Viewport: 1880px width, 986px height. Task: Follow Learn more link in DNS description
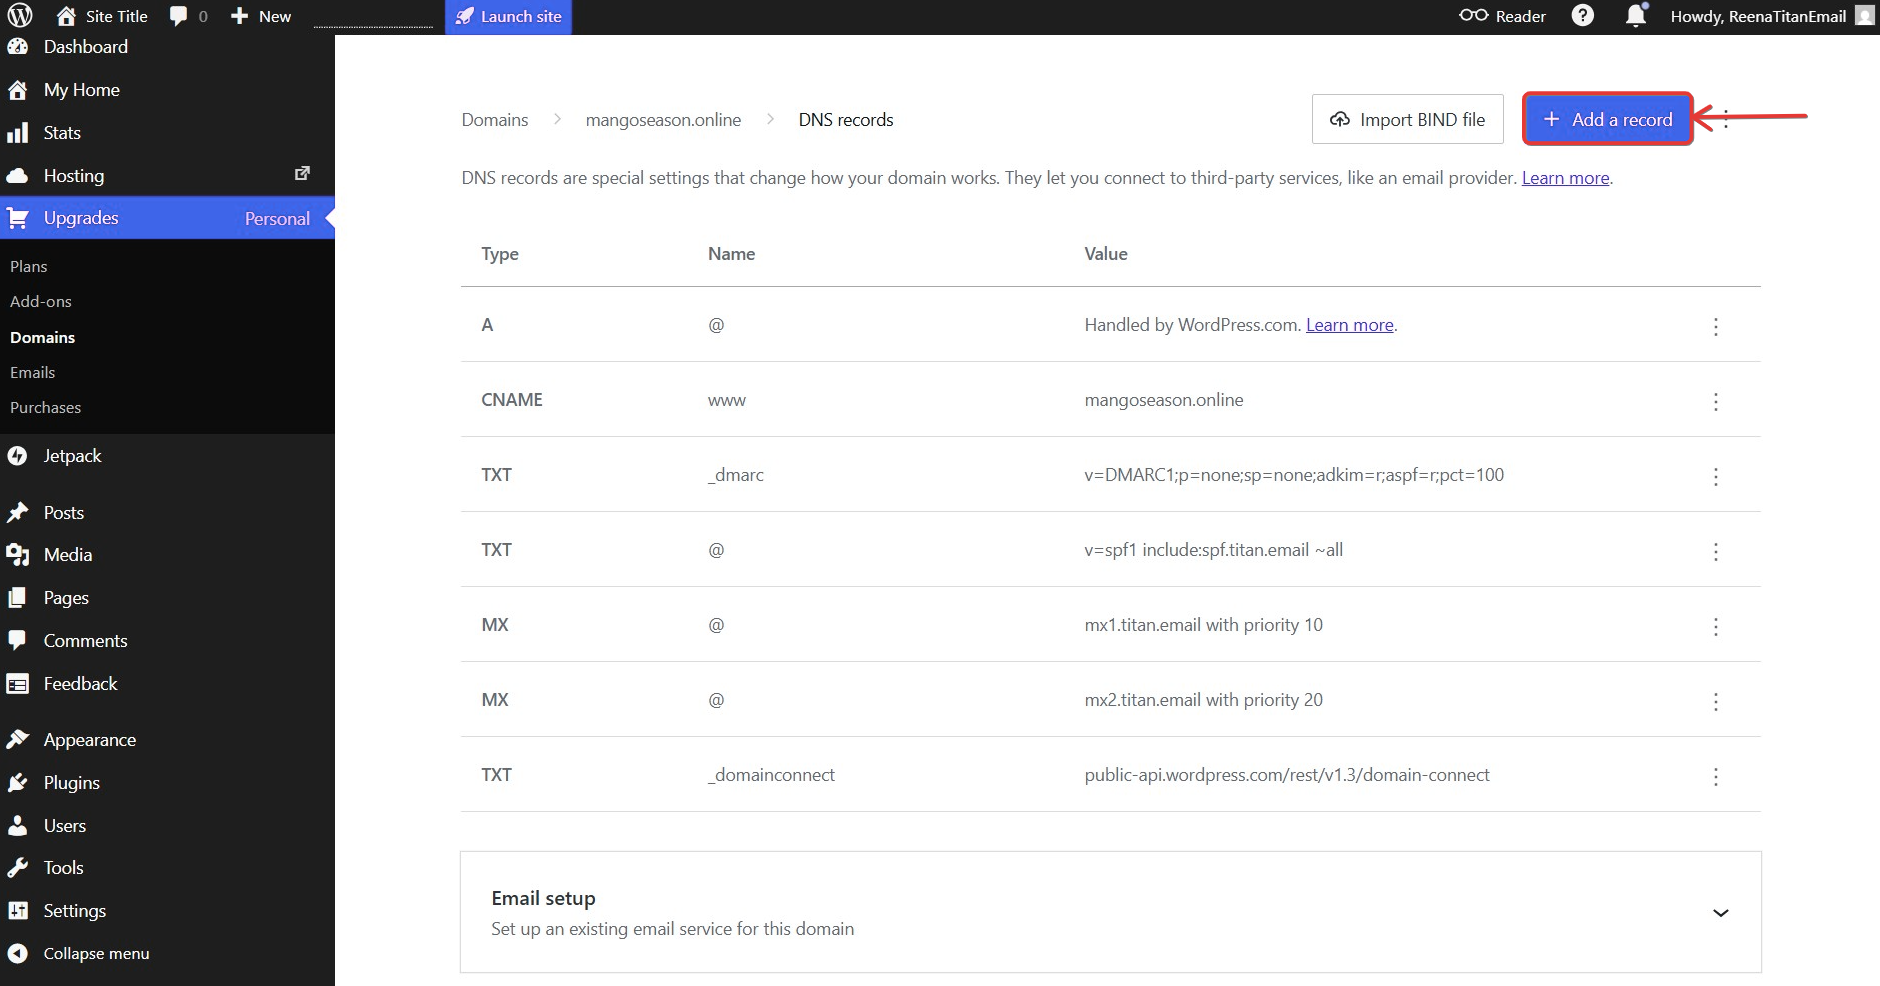pos(1565,178)
